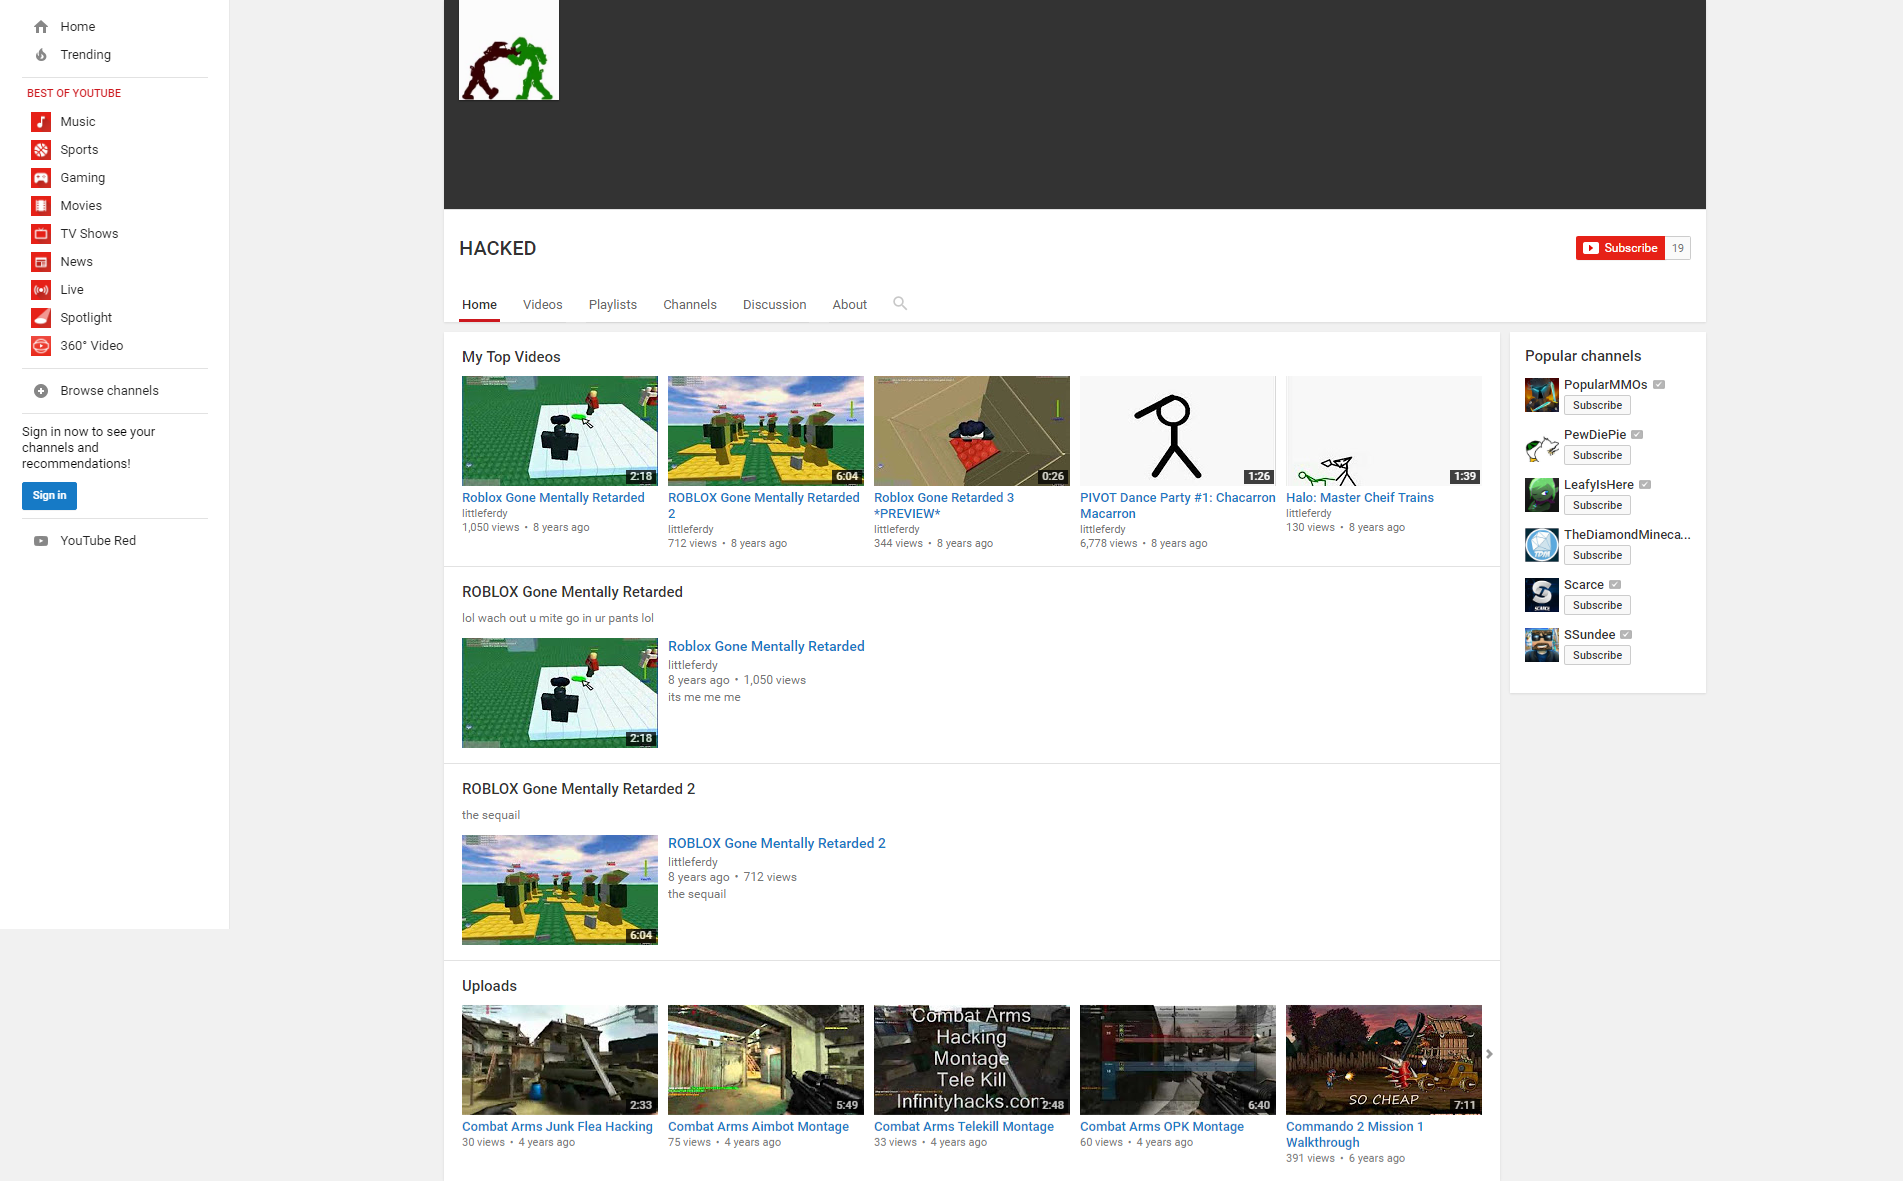Open the Combat Arms Telekill Montage link
1903x1181 pixels.
pos(964,1127)
